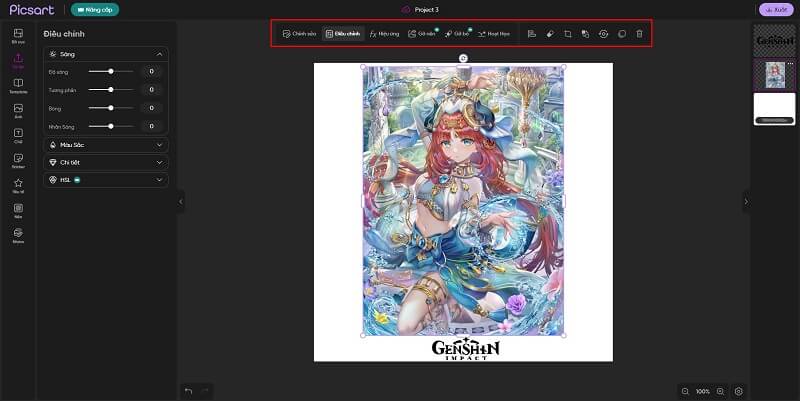The image size is (800, 401).
Task: Open the photos icon in left sidebar
Action: (18, 111)
